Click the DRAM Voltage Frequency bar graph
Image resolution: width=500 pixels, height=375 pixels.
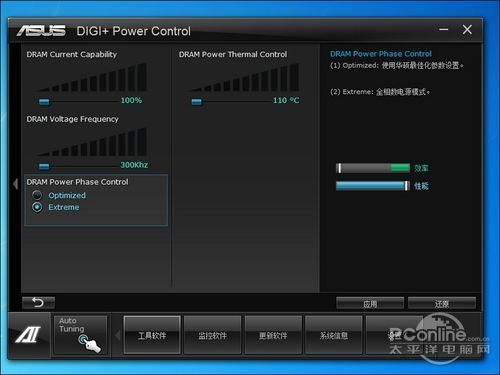[92, 142]
